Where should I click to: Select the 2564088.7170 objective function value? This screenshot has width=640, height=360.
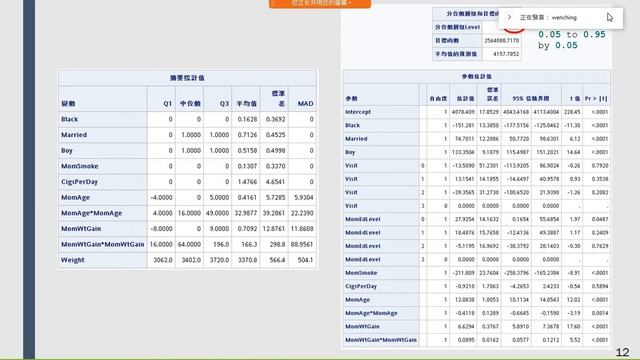pyautogui.click(x=502, y=40)
